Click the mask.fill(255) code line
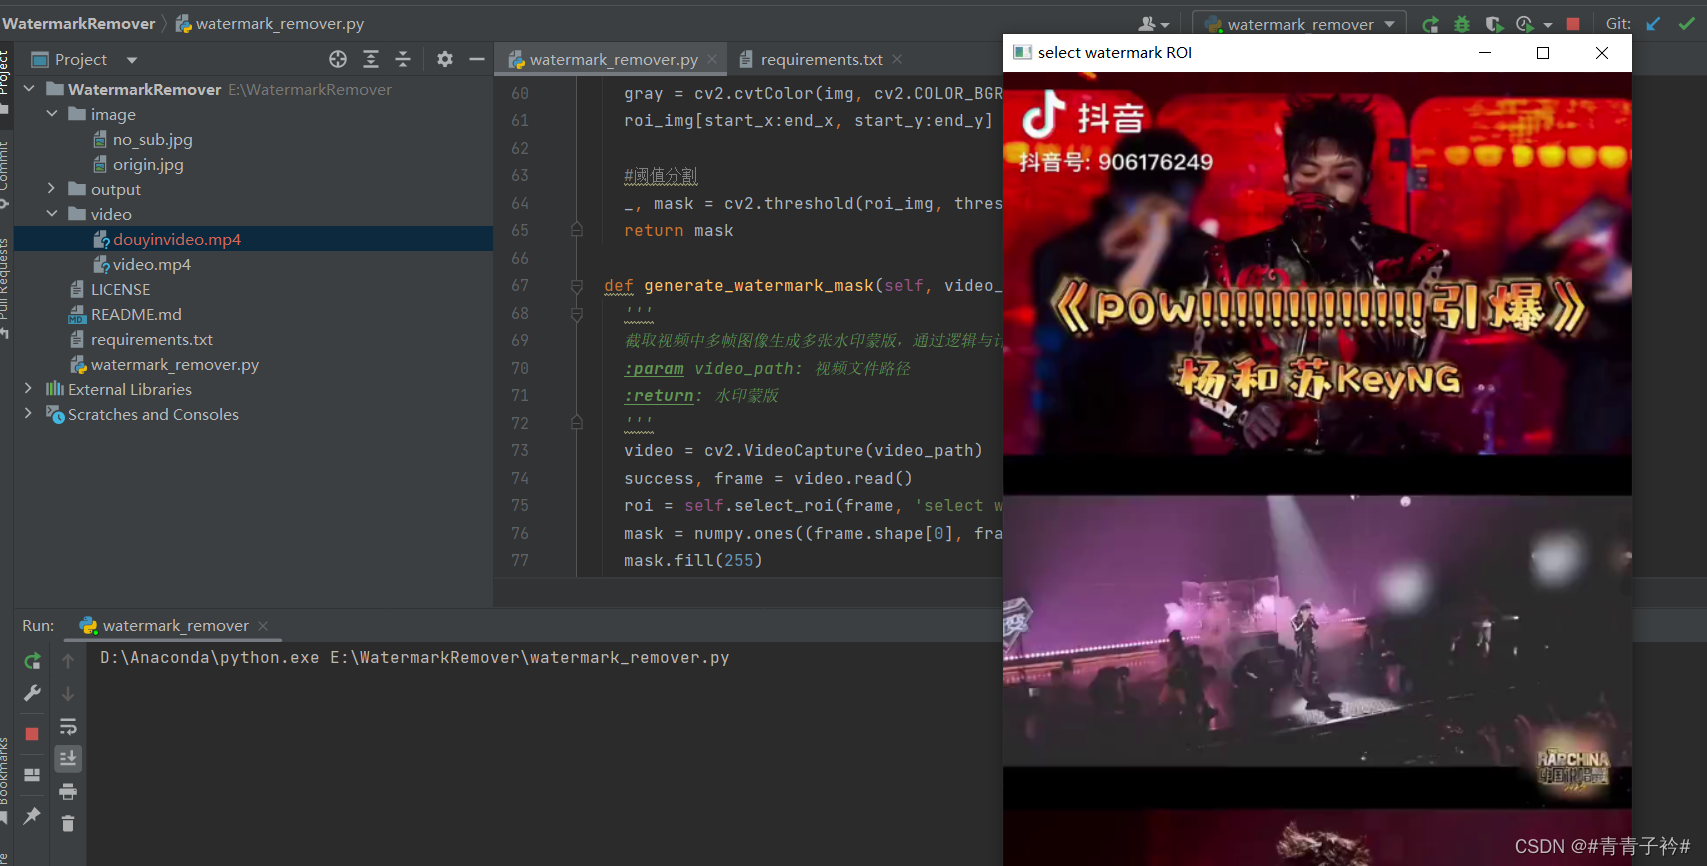1707x866 pixels. point(693,561)
